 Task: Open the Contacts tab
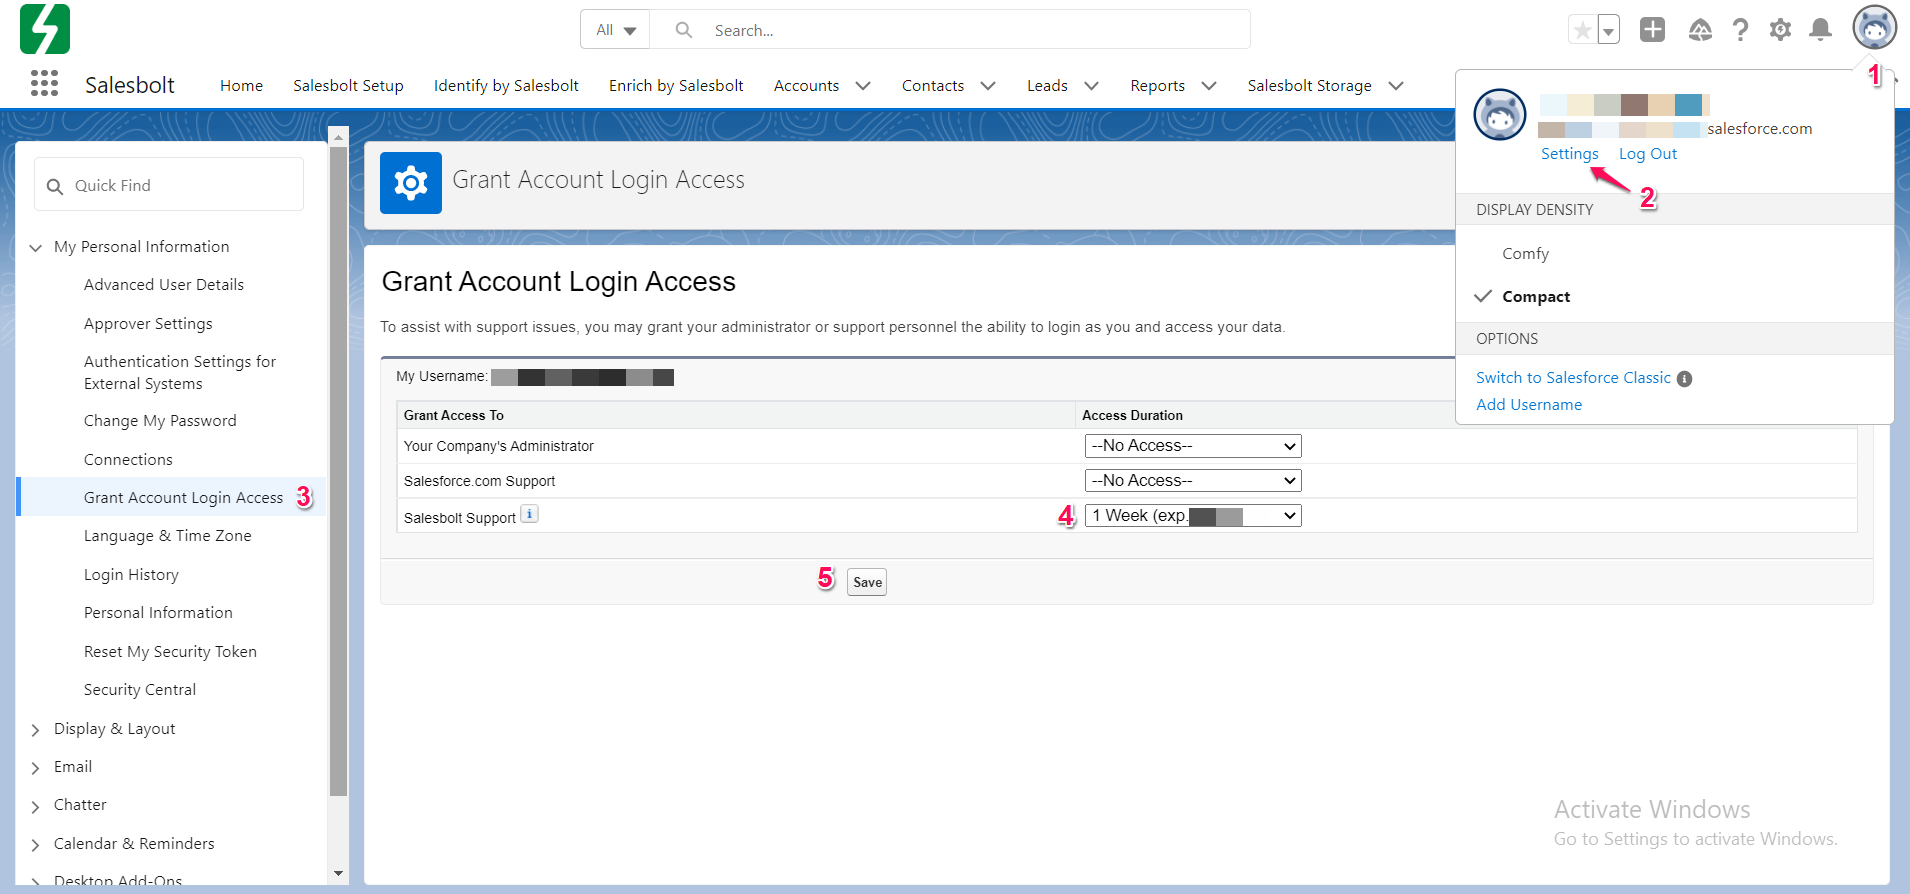933,86
